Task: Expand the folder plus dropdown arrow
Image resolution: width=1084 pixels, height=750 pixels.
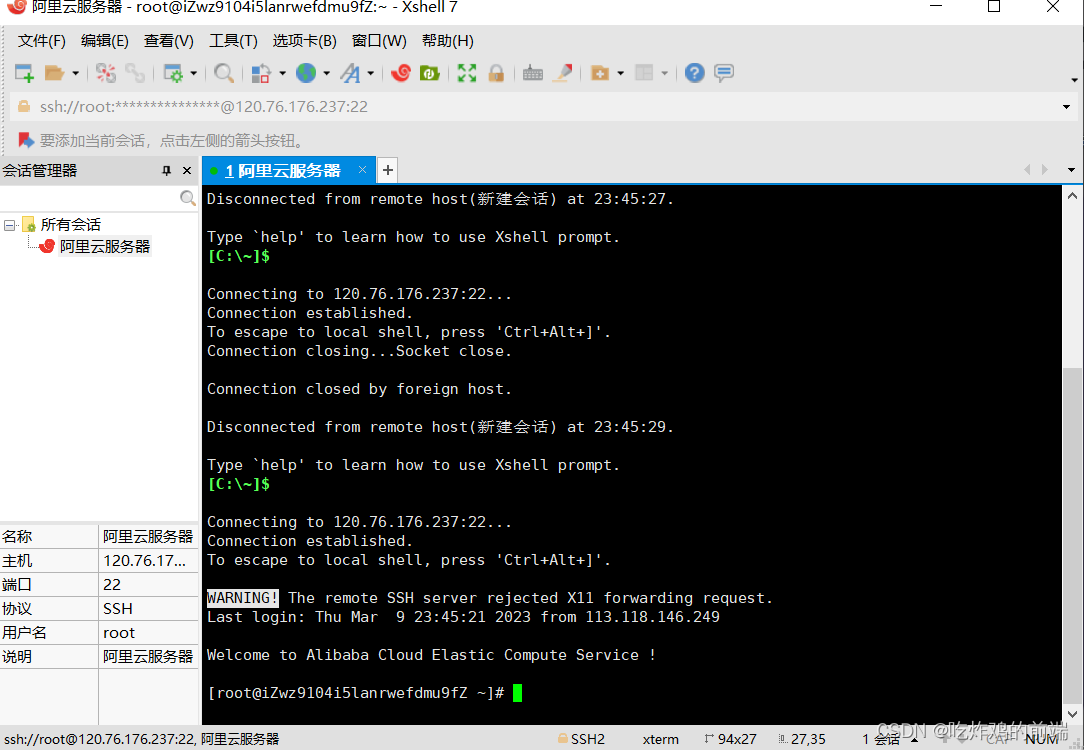Action: click(x=620, y=73)
